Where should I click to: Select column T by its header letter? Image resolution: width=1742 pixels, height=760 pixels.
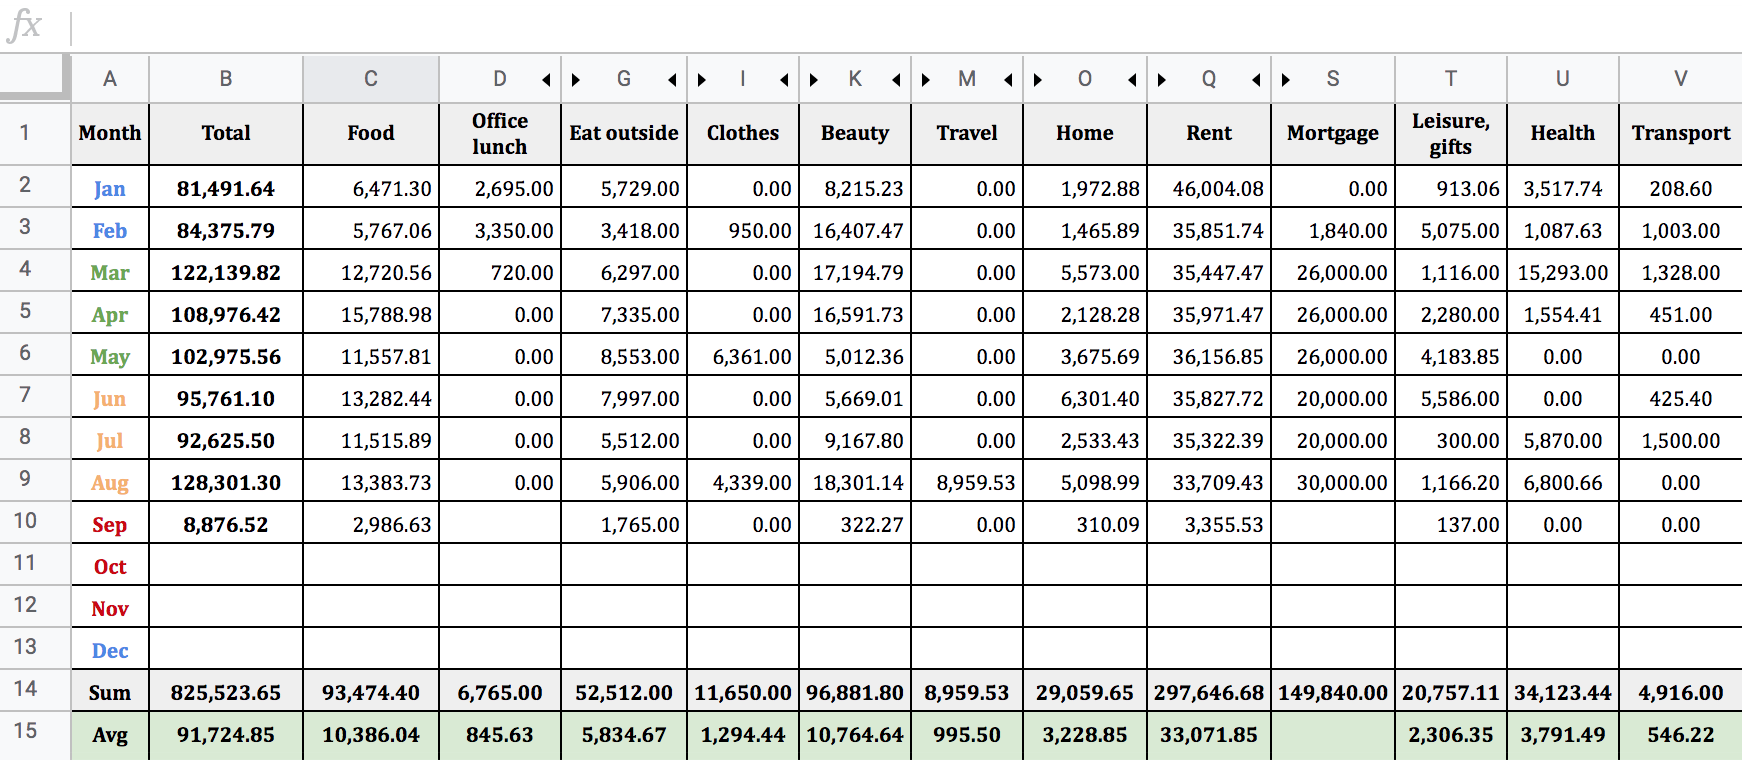1451,79
